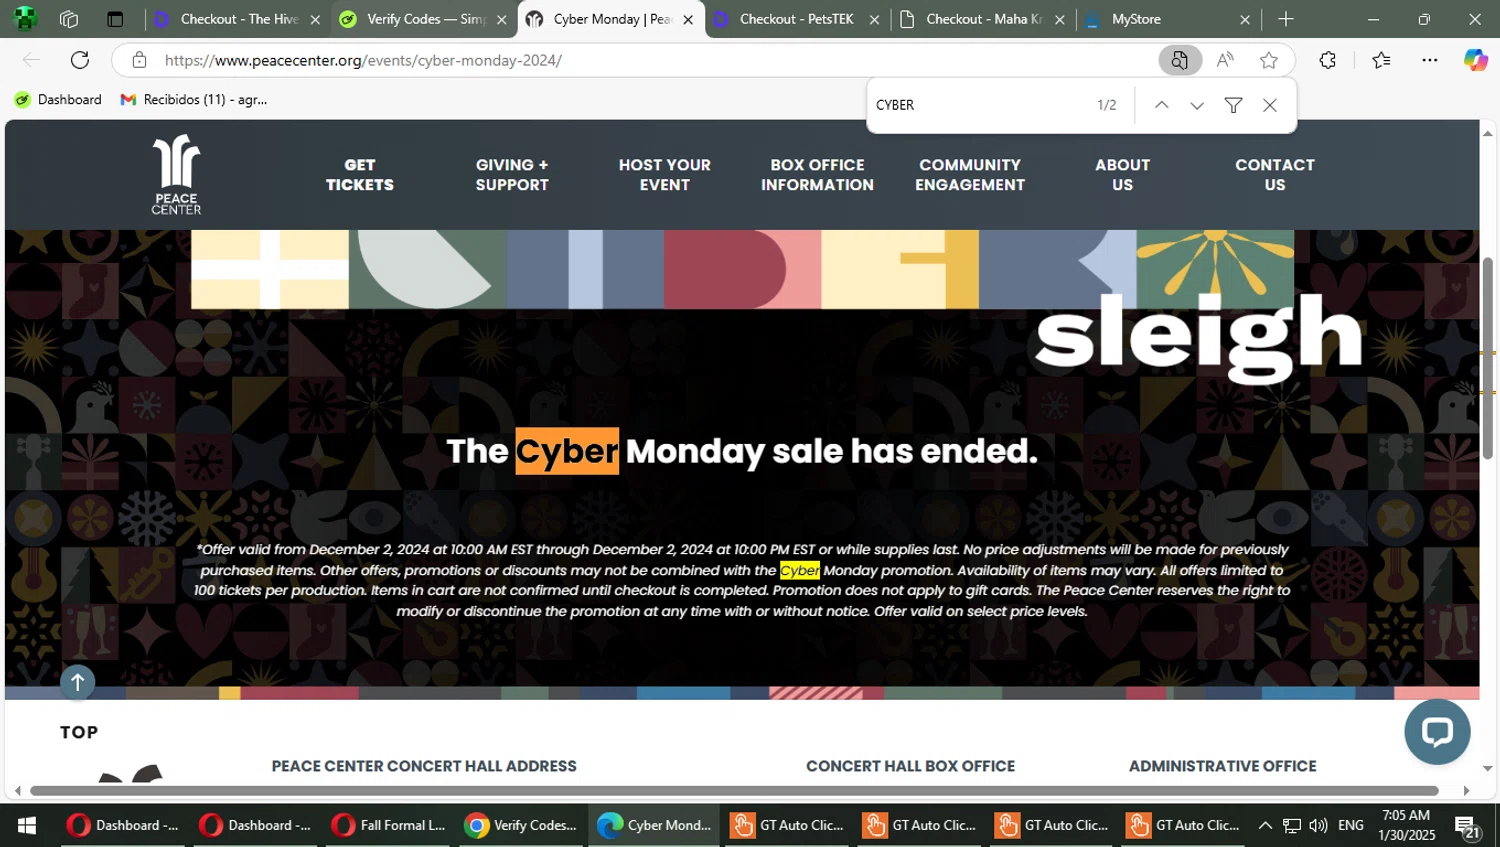Open browser Extensions puzzle icon
Image resolution: width=1500 pixels, height=847 pixels.
pyautogui.click(x=1327, y=60)
